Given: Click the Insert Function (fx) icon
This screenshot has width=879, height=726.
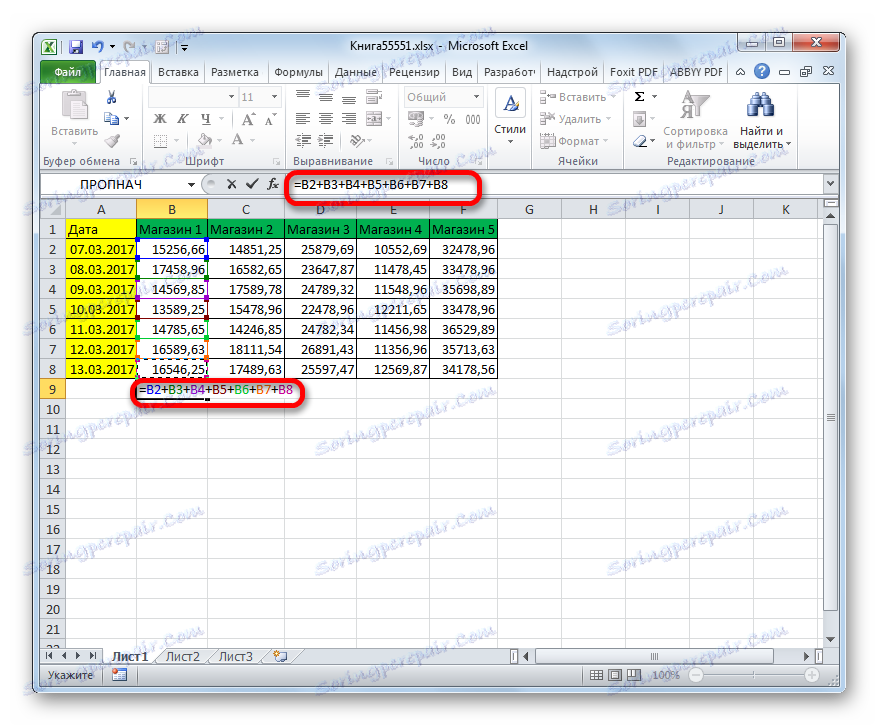Looking at the screenshot, I should click(273, 184).
